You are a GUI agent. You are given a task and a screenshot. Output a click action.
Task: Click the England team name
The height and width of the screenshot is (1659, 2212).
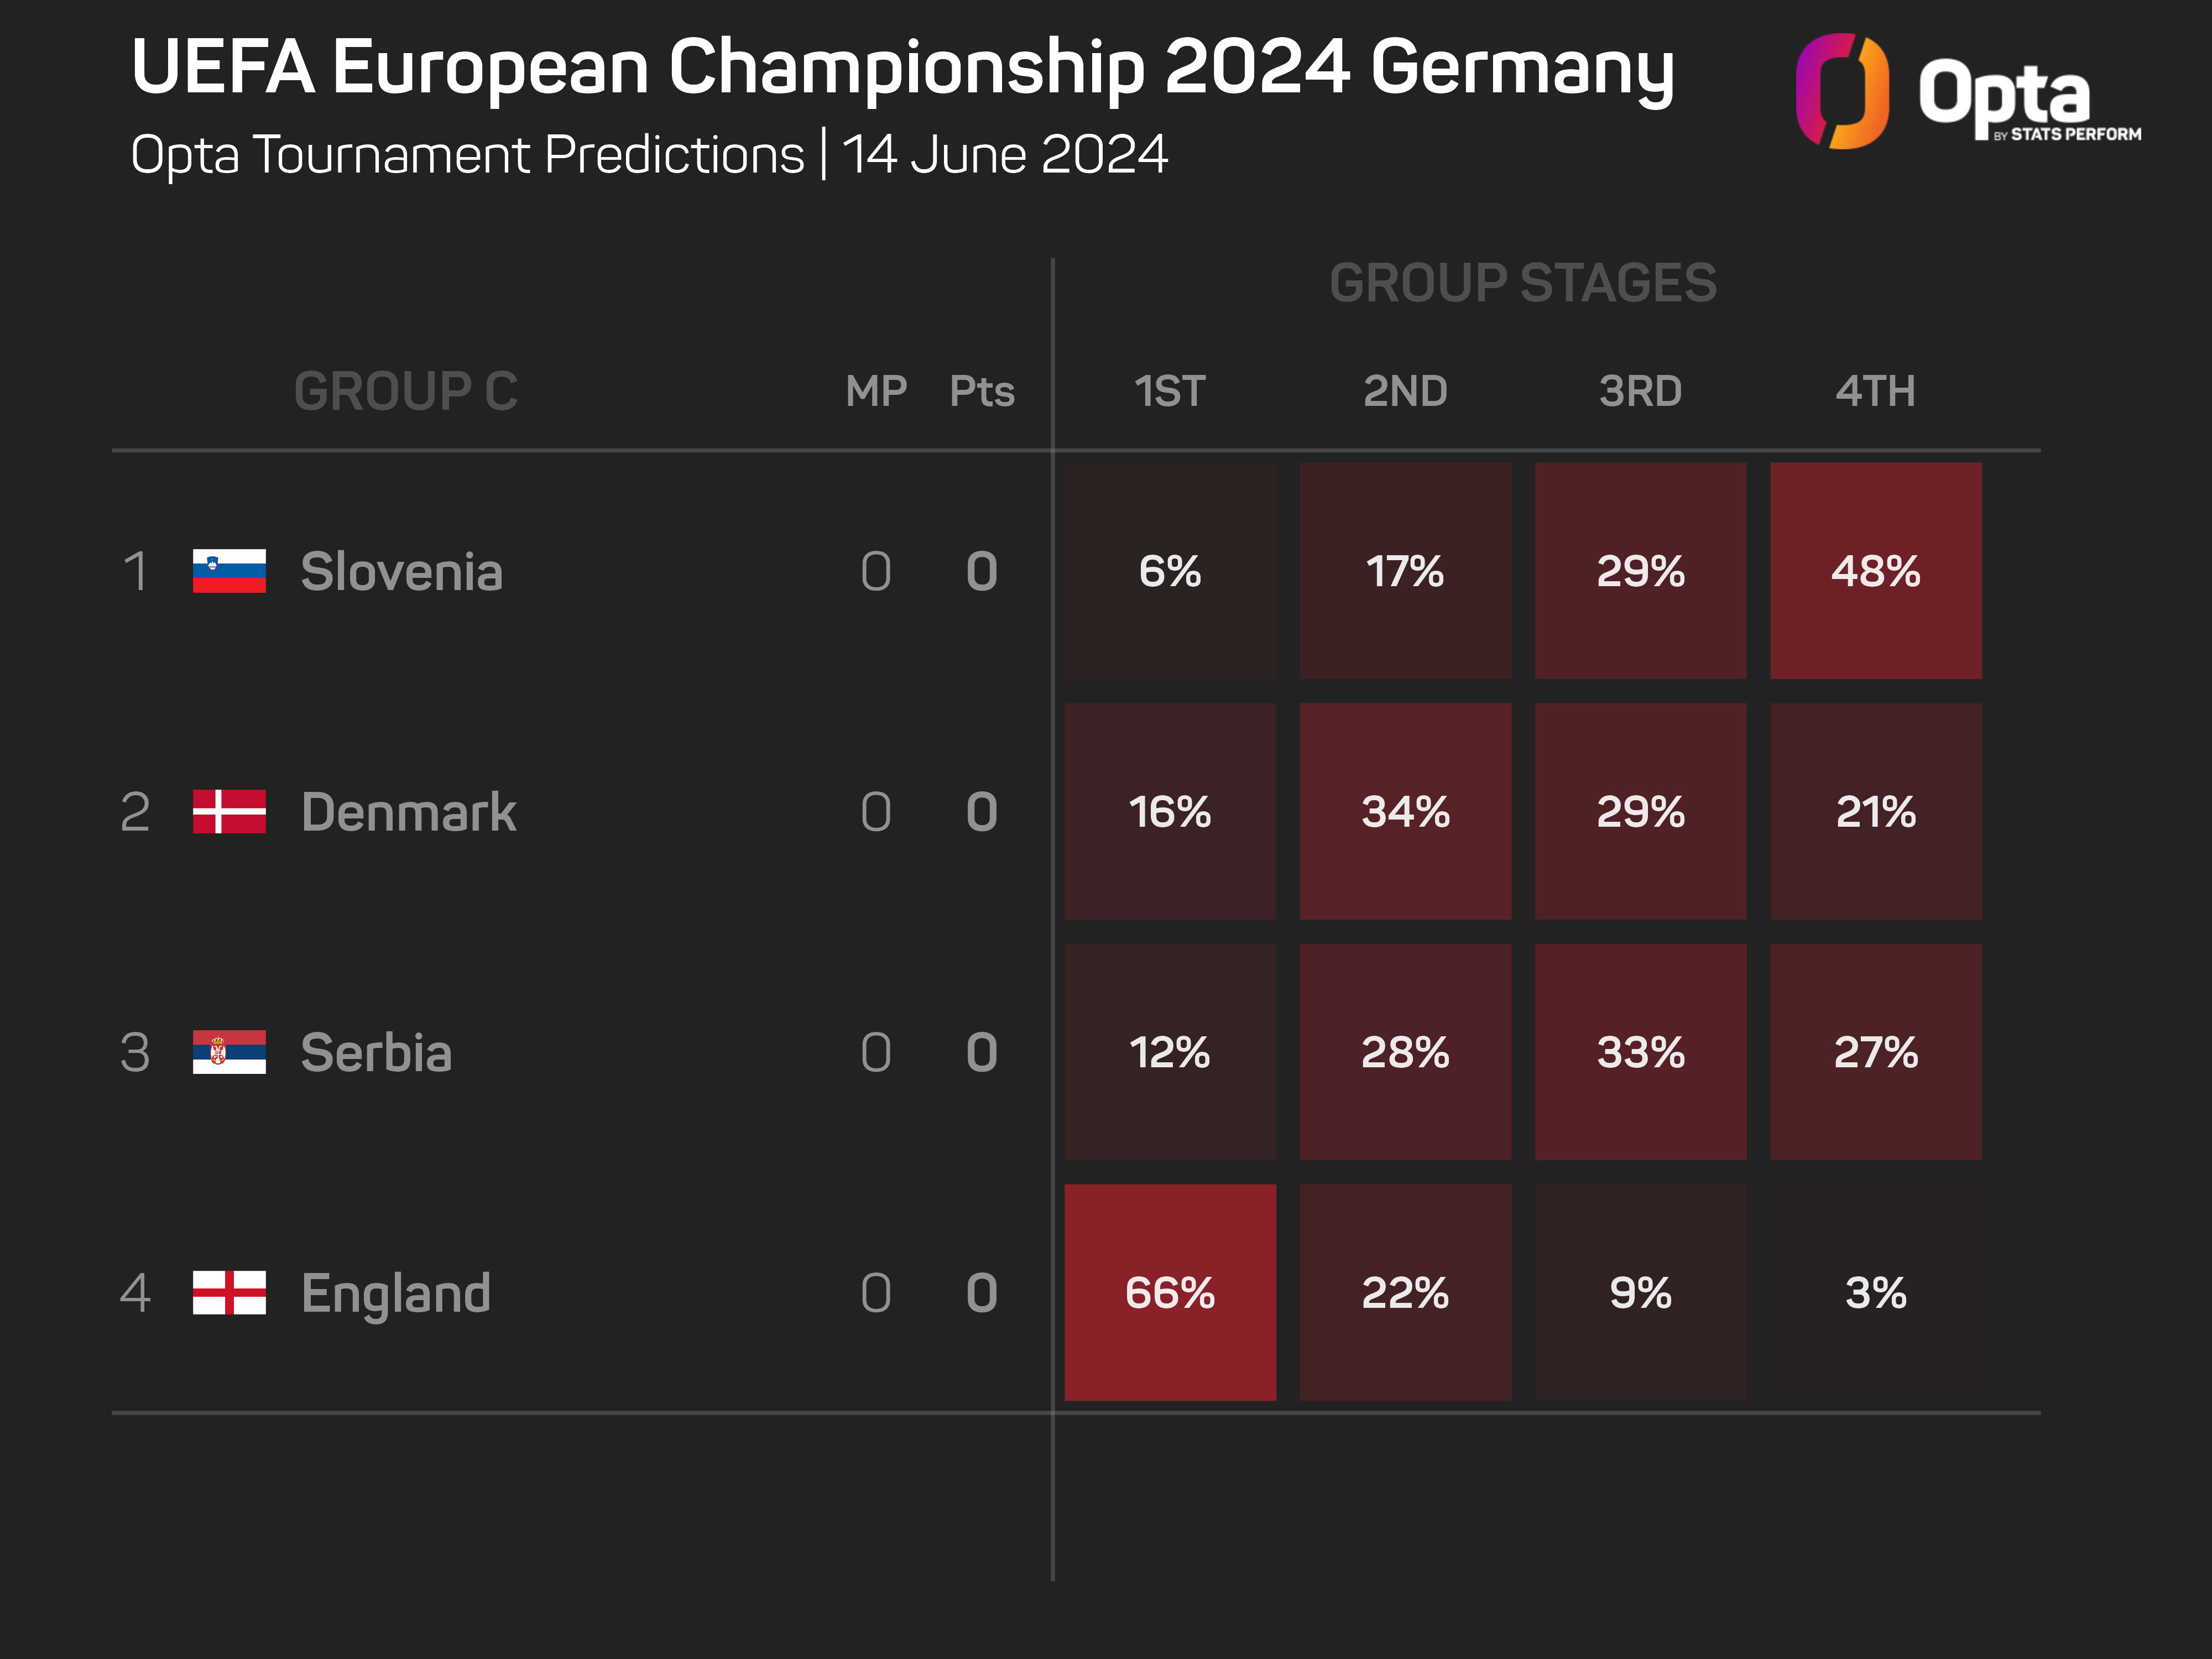coord(396,1293)
